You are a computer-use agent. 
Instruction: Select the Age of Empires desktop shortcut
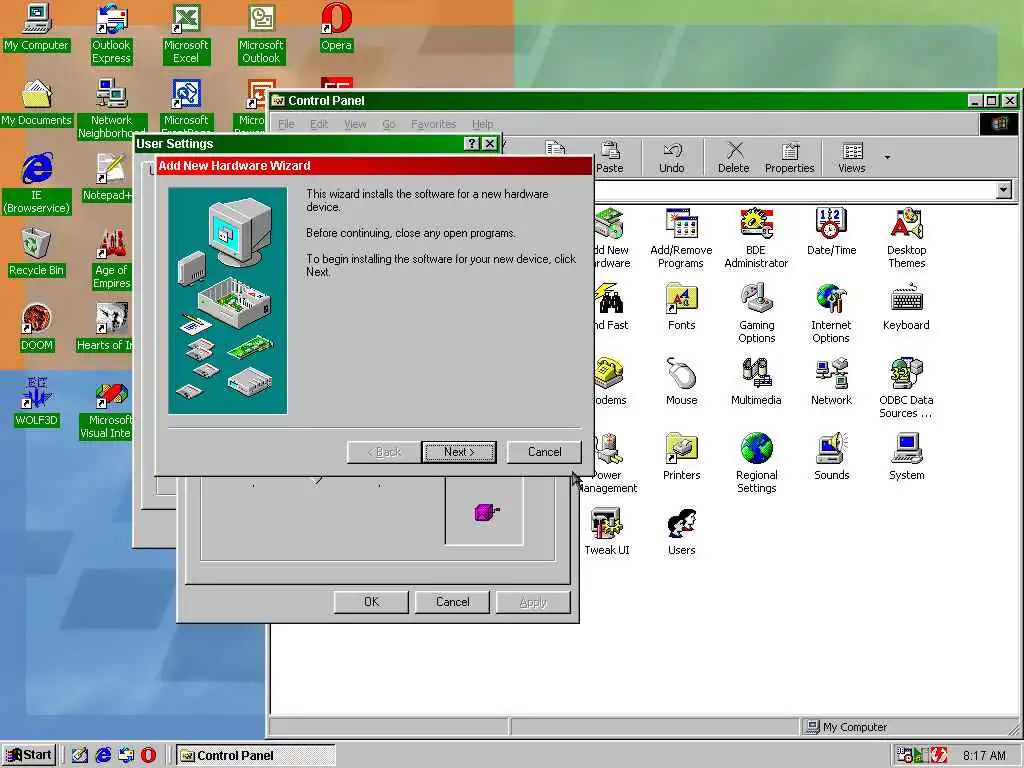pos(112,259)
